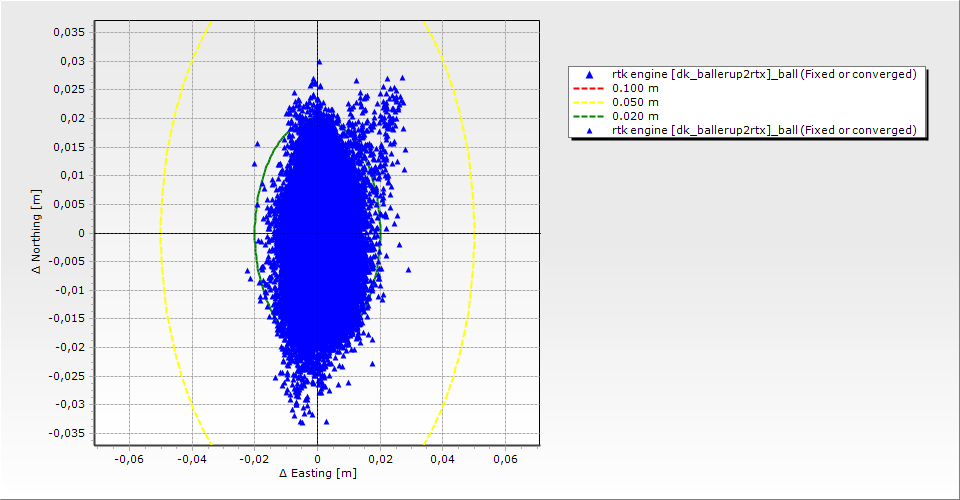Click the 0,03 Northing axis label
Screen dimensions: 960x500
click(72, 61)
